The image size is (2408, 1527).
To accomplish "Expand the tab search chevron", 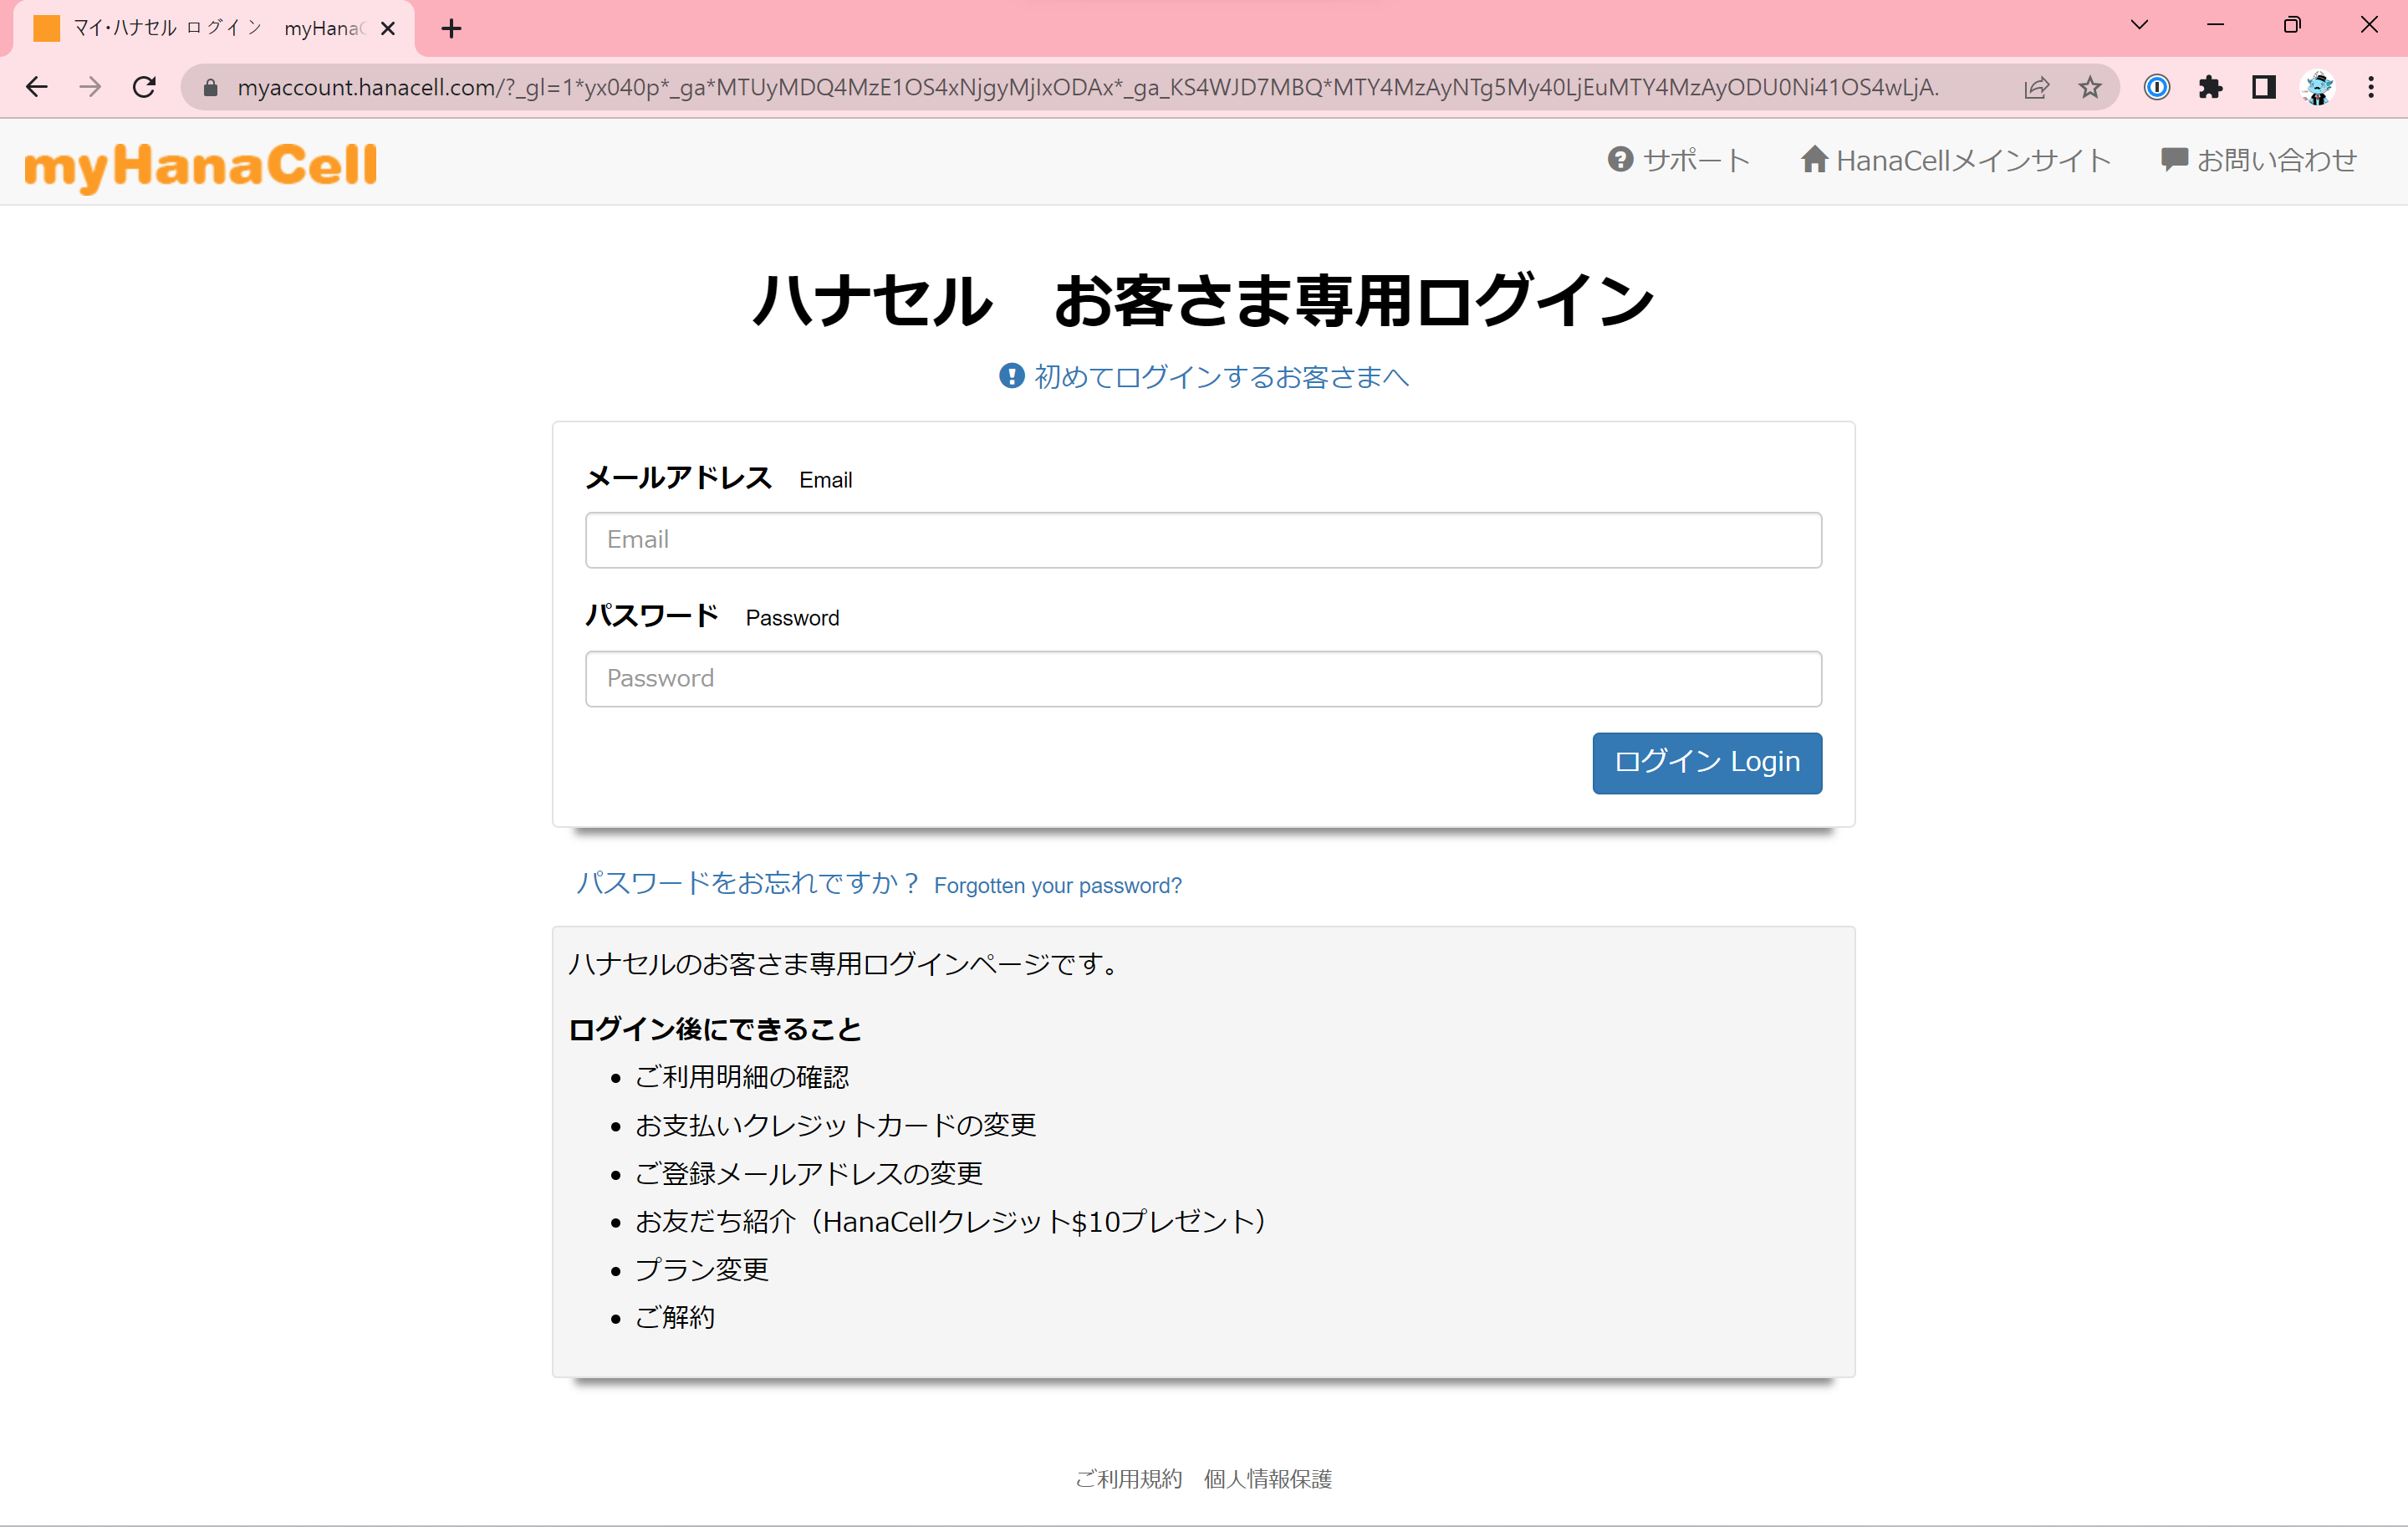I will pos(2139,26).
